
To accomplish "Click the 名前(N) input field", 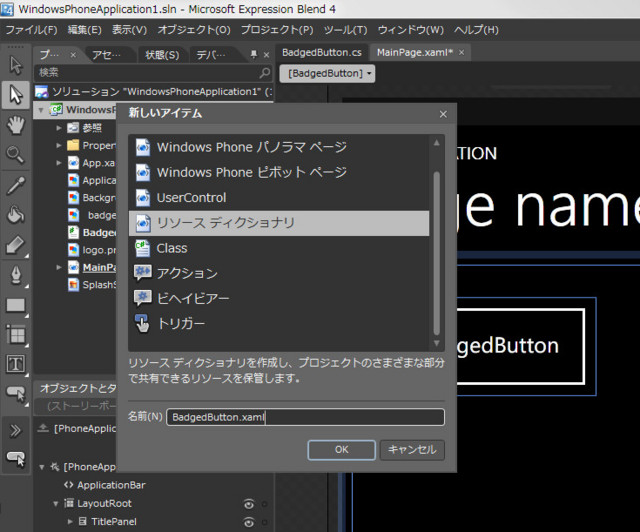I will tap(305, 417).
